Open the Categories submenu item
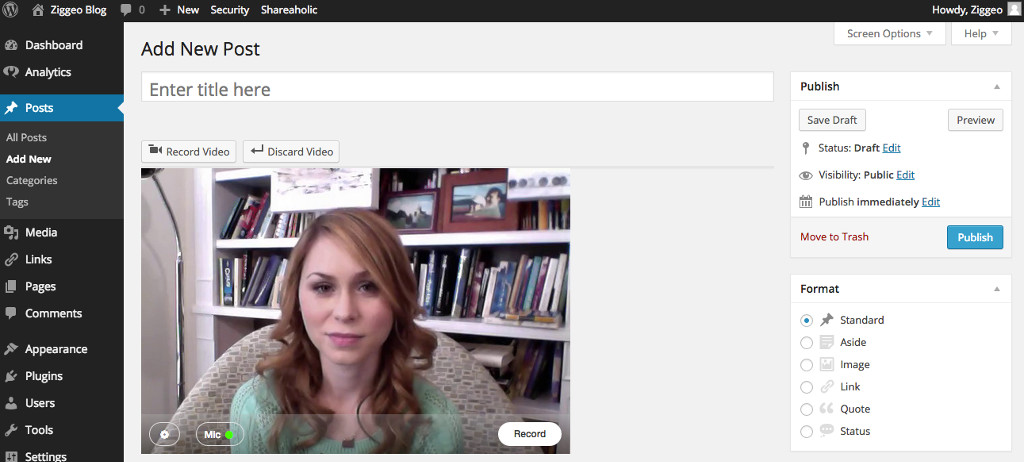 (x=31, y=180)
